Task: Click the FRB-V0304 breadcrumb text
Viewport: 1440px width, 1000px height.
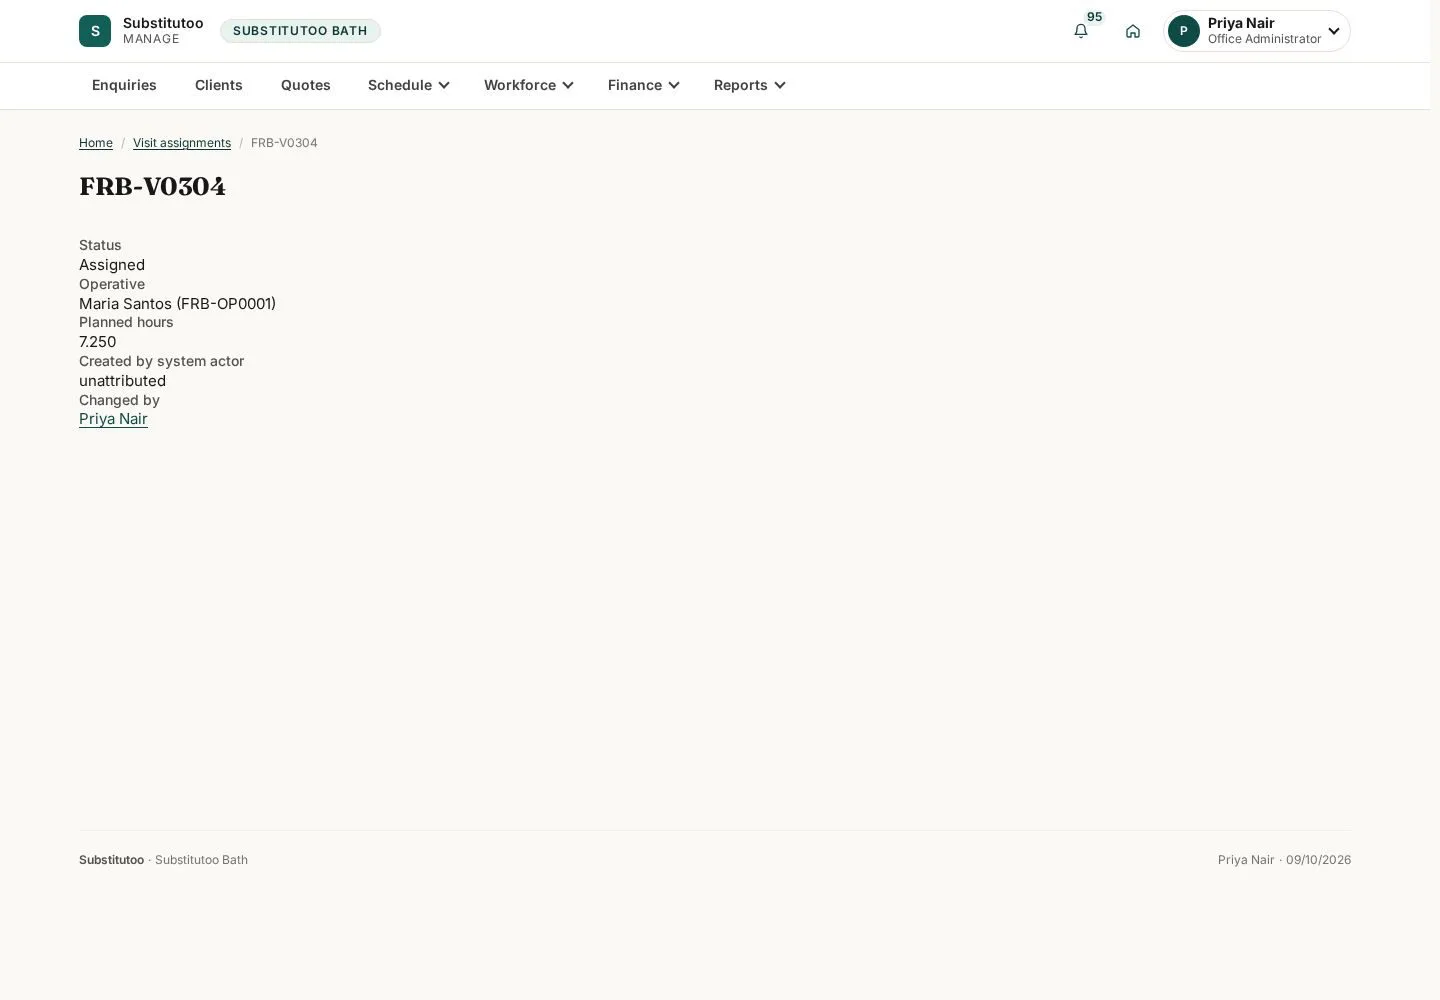Action: 284,143
